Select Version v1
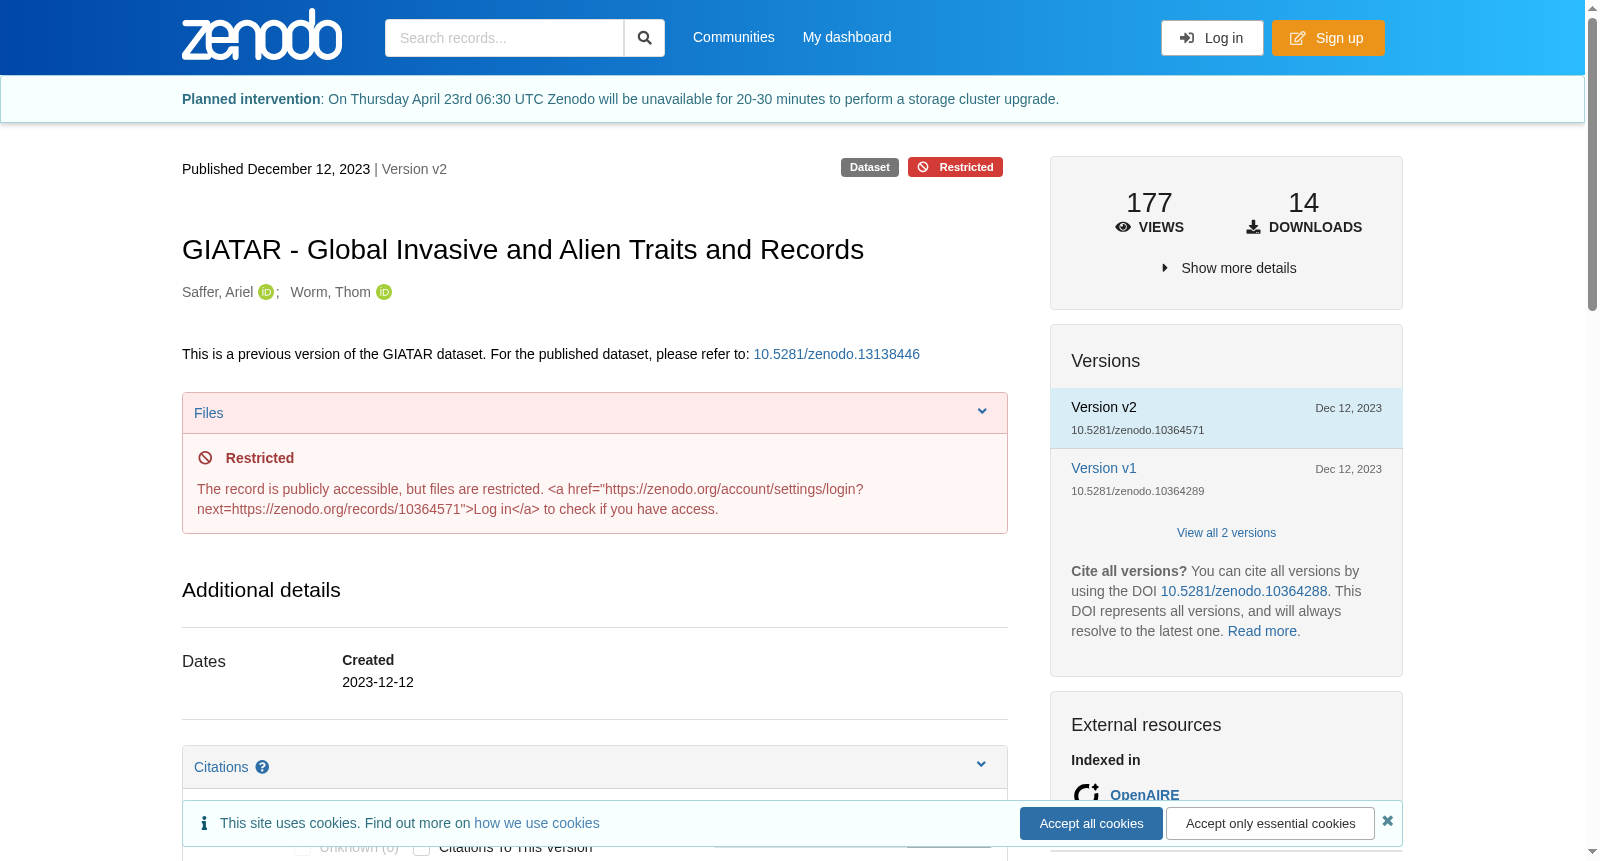Screen dimensions: 1600x861 point(1103,468)
